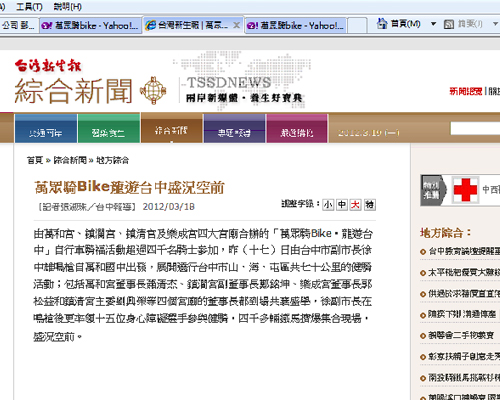Click the Home page house icon
500x400 pixels.
coord(382,23)
